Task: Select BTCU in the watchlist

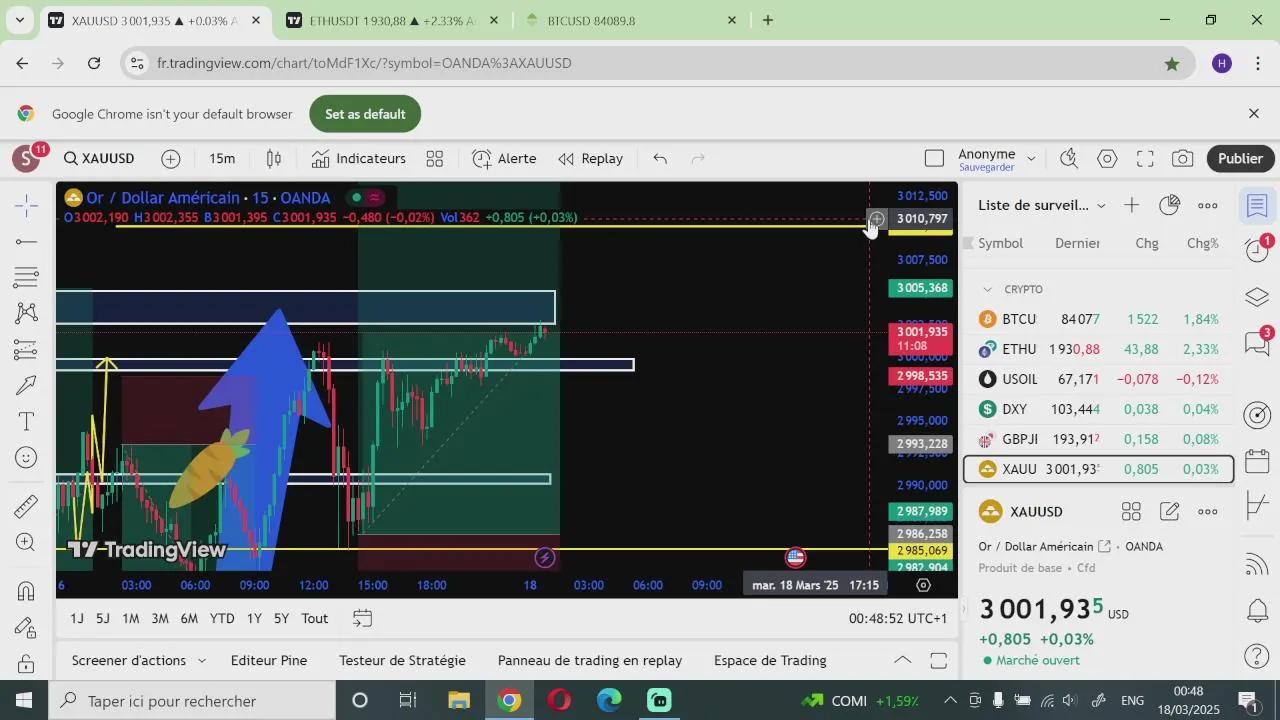Action: click(x=1098, y=319)
